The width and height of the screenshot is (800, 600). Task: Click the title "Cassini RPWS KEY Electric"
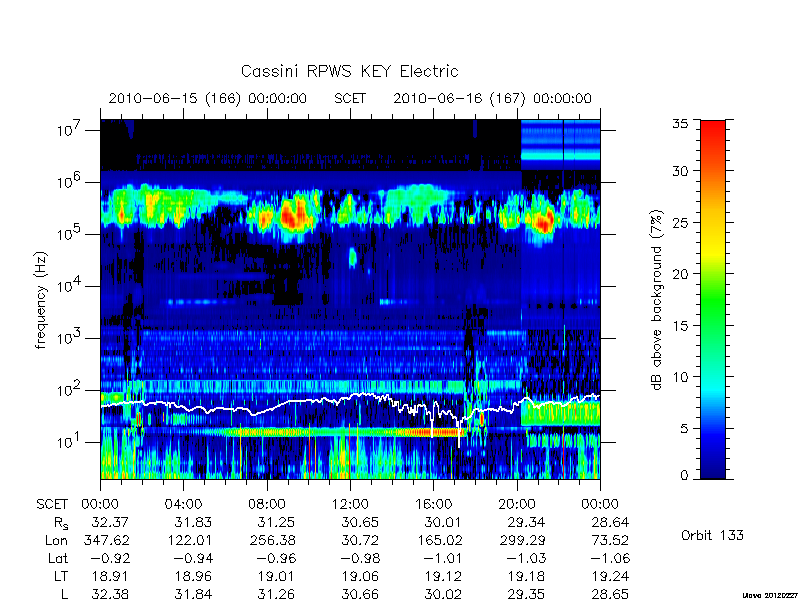(x=349, y=71)
